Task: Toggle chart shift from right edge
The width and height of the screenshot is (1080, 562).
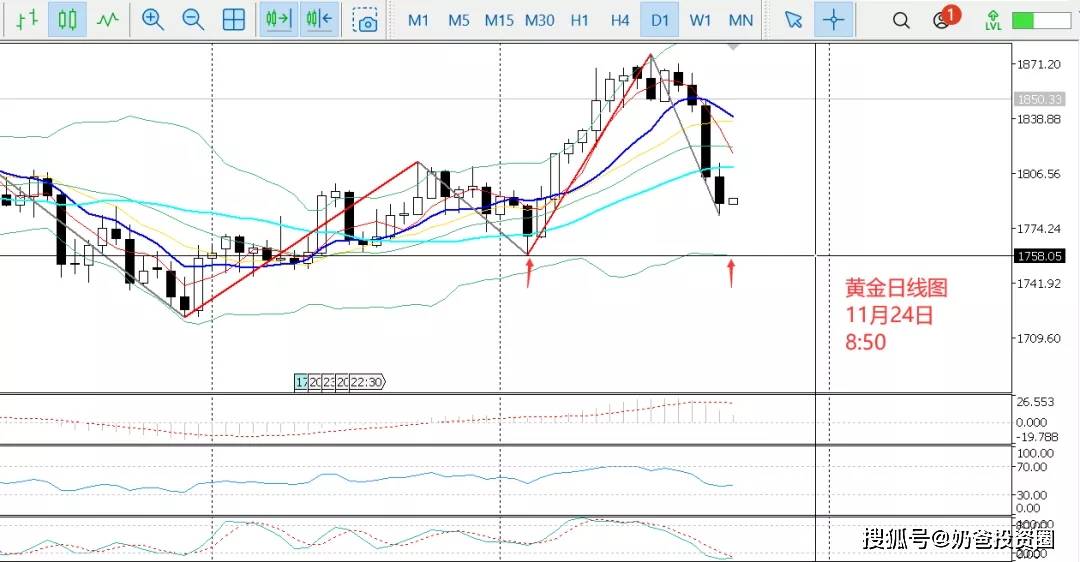Action: (320, 19)
